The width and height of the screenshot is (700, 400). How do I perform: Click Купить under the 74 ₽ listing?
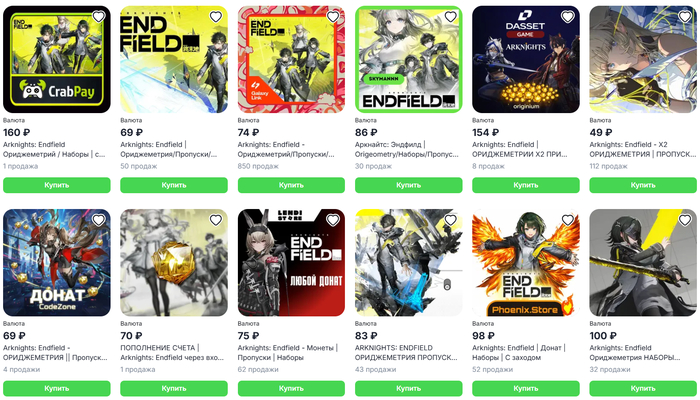[291, 185]
